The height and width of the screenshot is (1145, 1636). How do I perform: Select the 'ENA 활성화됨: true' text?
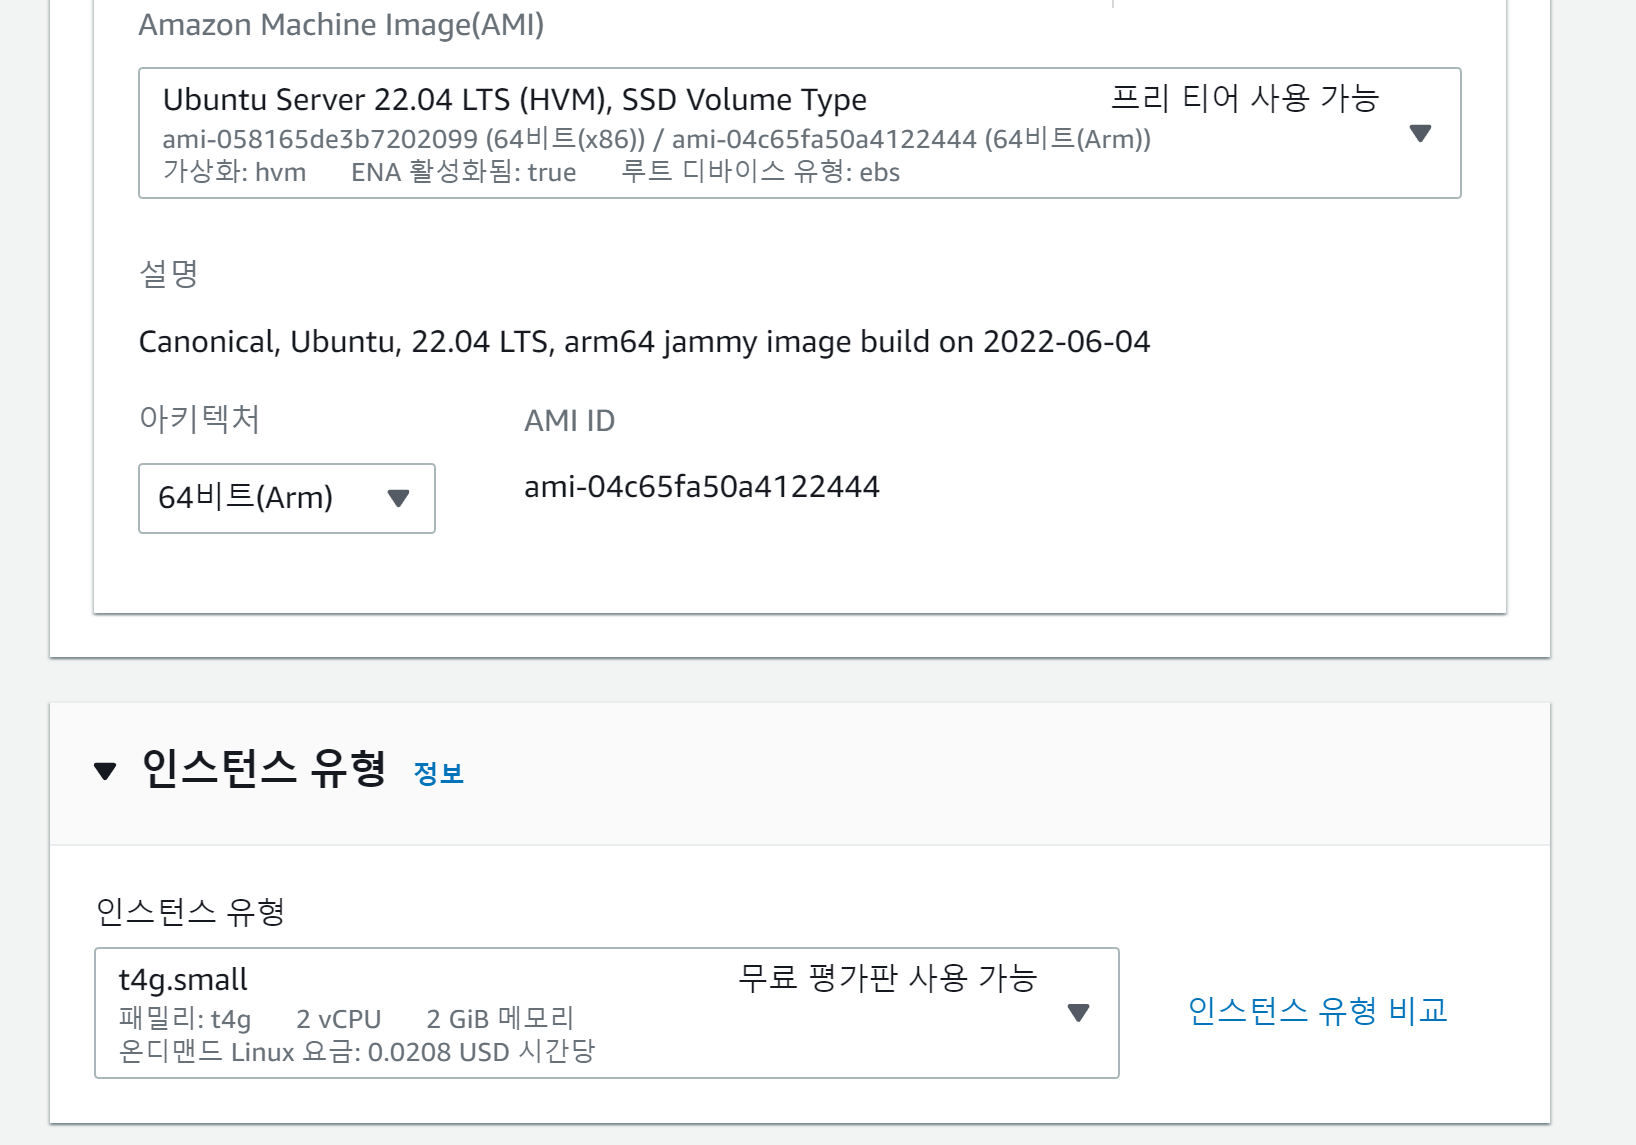[464, 172]
